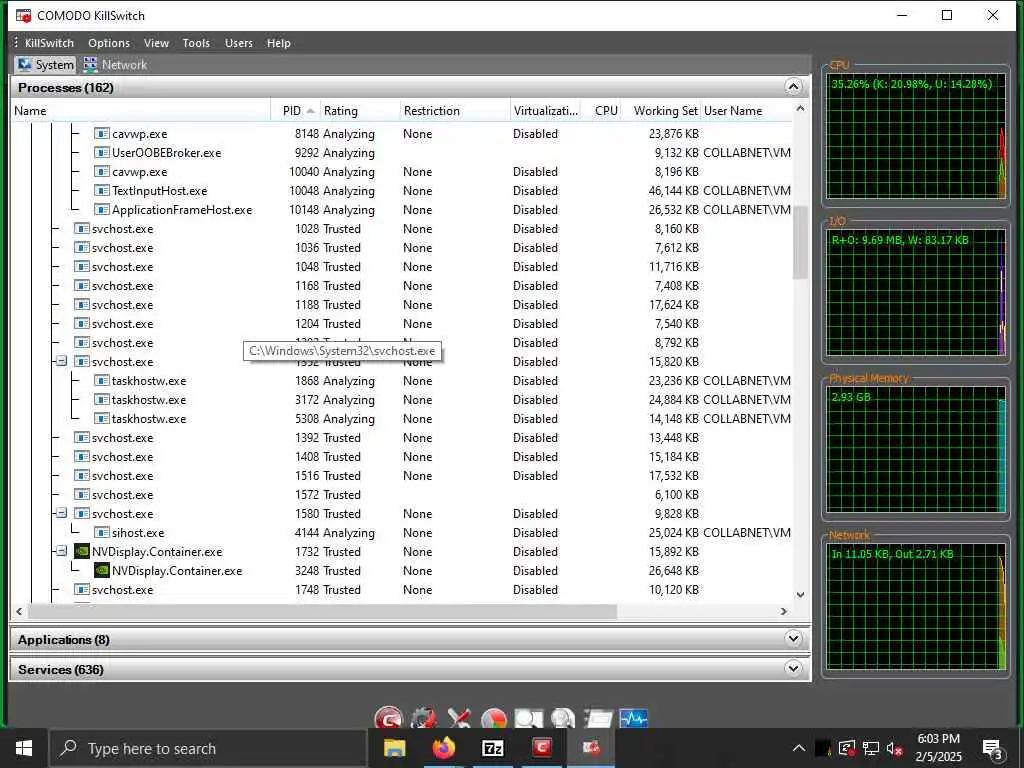Click the muted speaker tray icon
The width and height of the screenshot is (1024, 768).
[894, 748]
